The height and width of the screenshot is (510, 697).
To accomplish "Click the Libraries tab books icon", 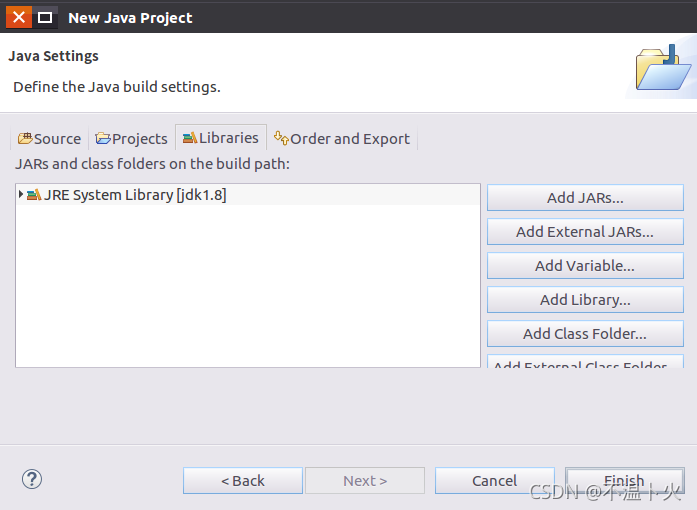I will coord(190,138).
